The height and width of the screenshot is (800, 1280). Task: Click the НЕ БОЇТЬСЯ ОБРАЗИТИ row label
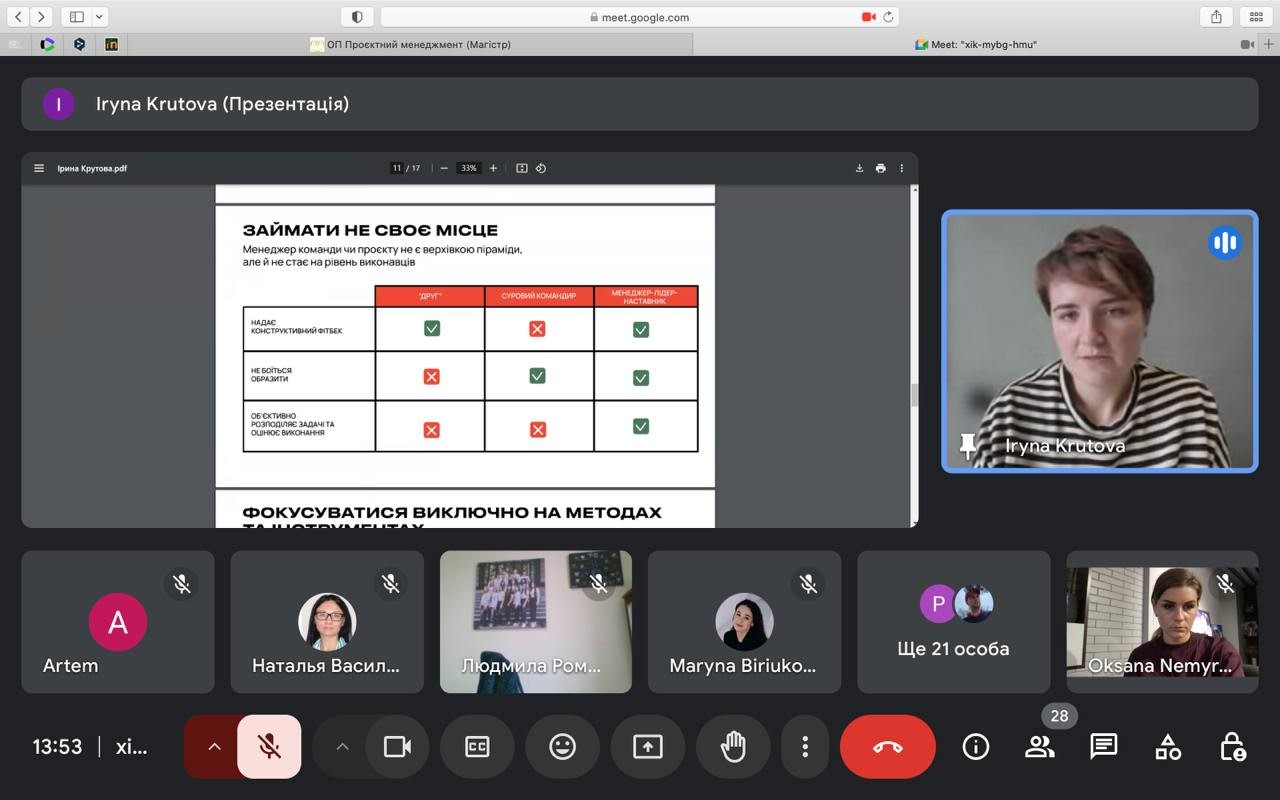[x=272, y=375]
